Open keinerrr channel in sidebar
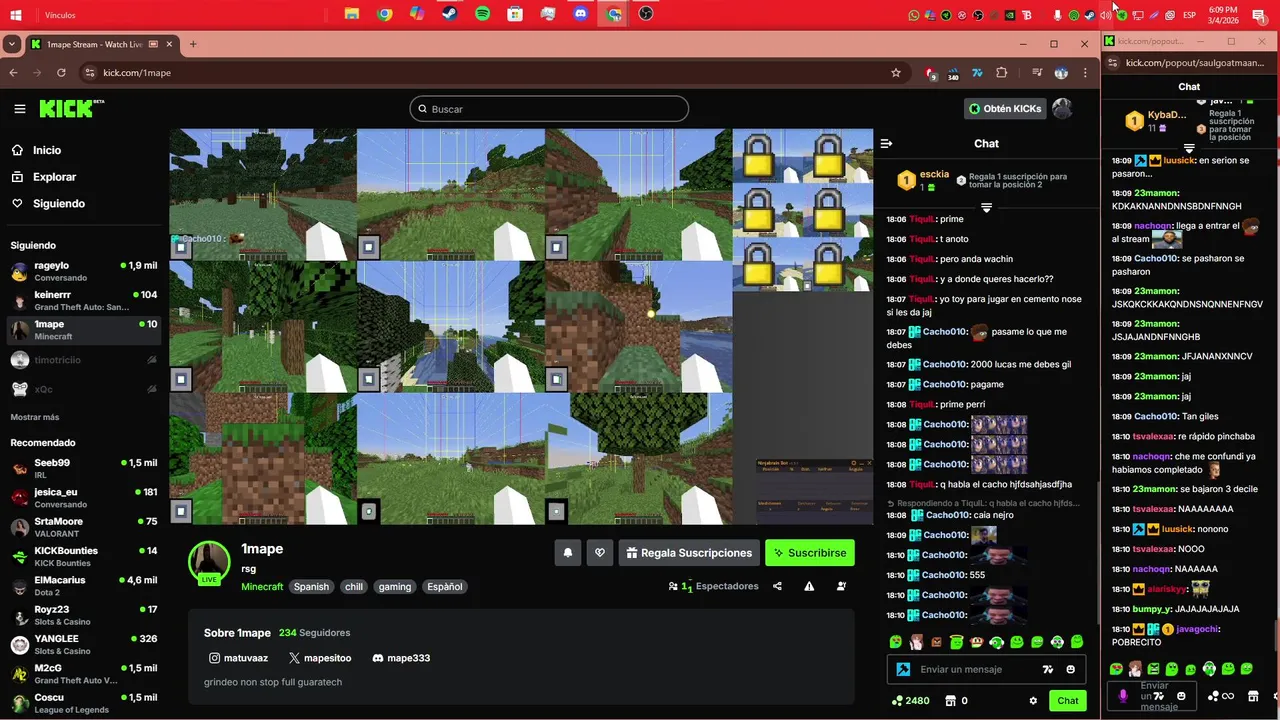 84,301
